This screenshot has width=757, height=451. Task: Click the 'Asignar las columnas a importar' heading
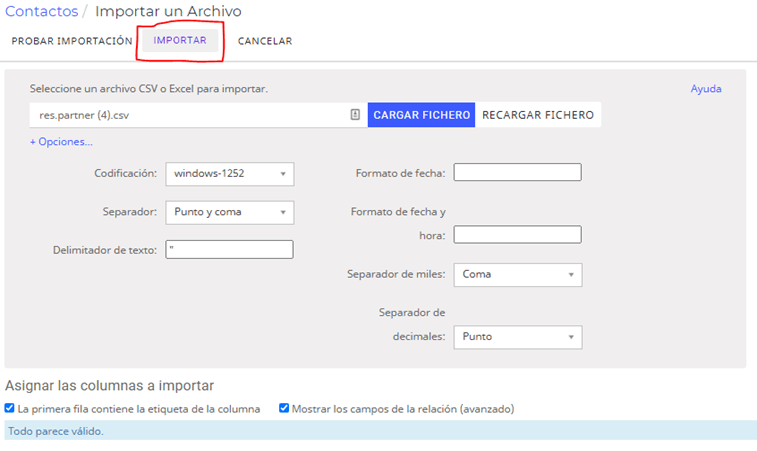click(110, 386)
